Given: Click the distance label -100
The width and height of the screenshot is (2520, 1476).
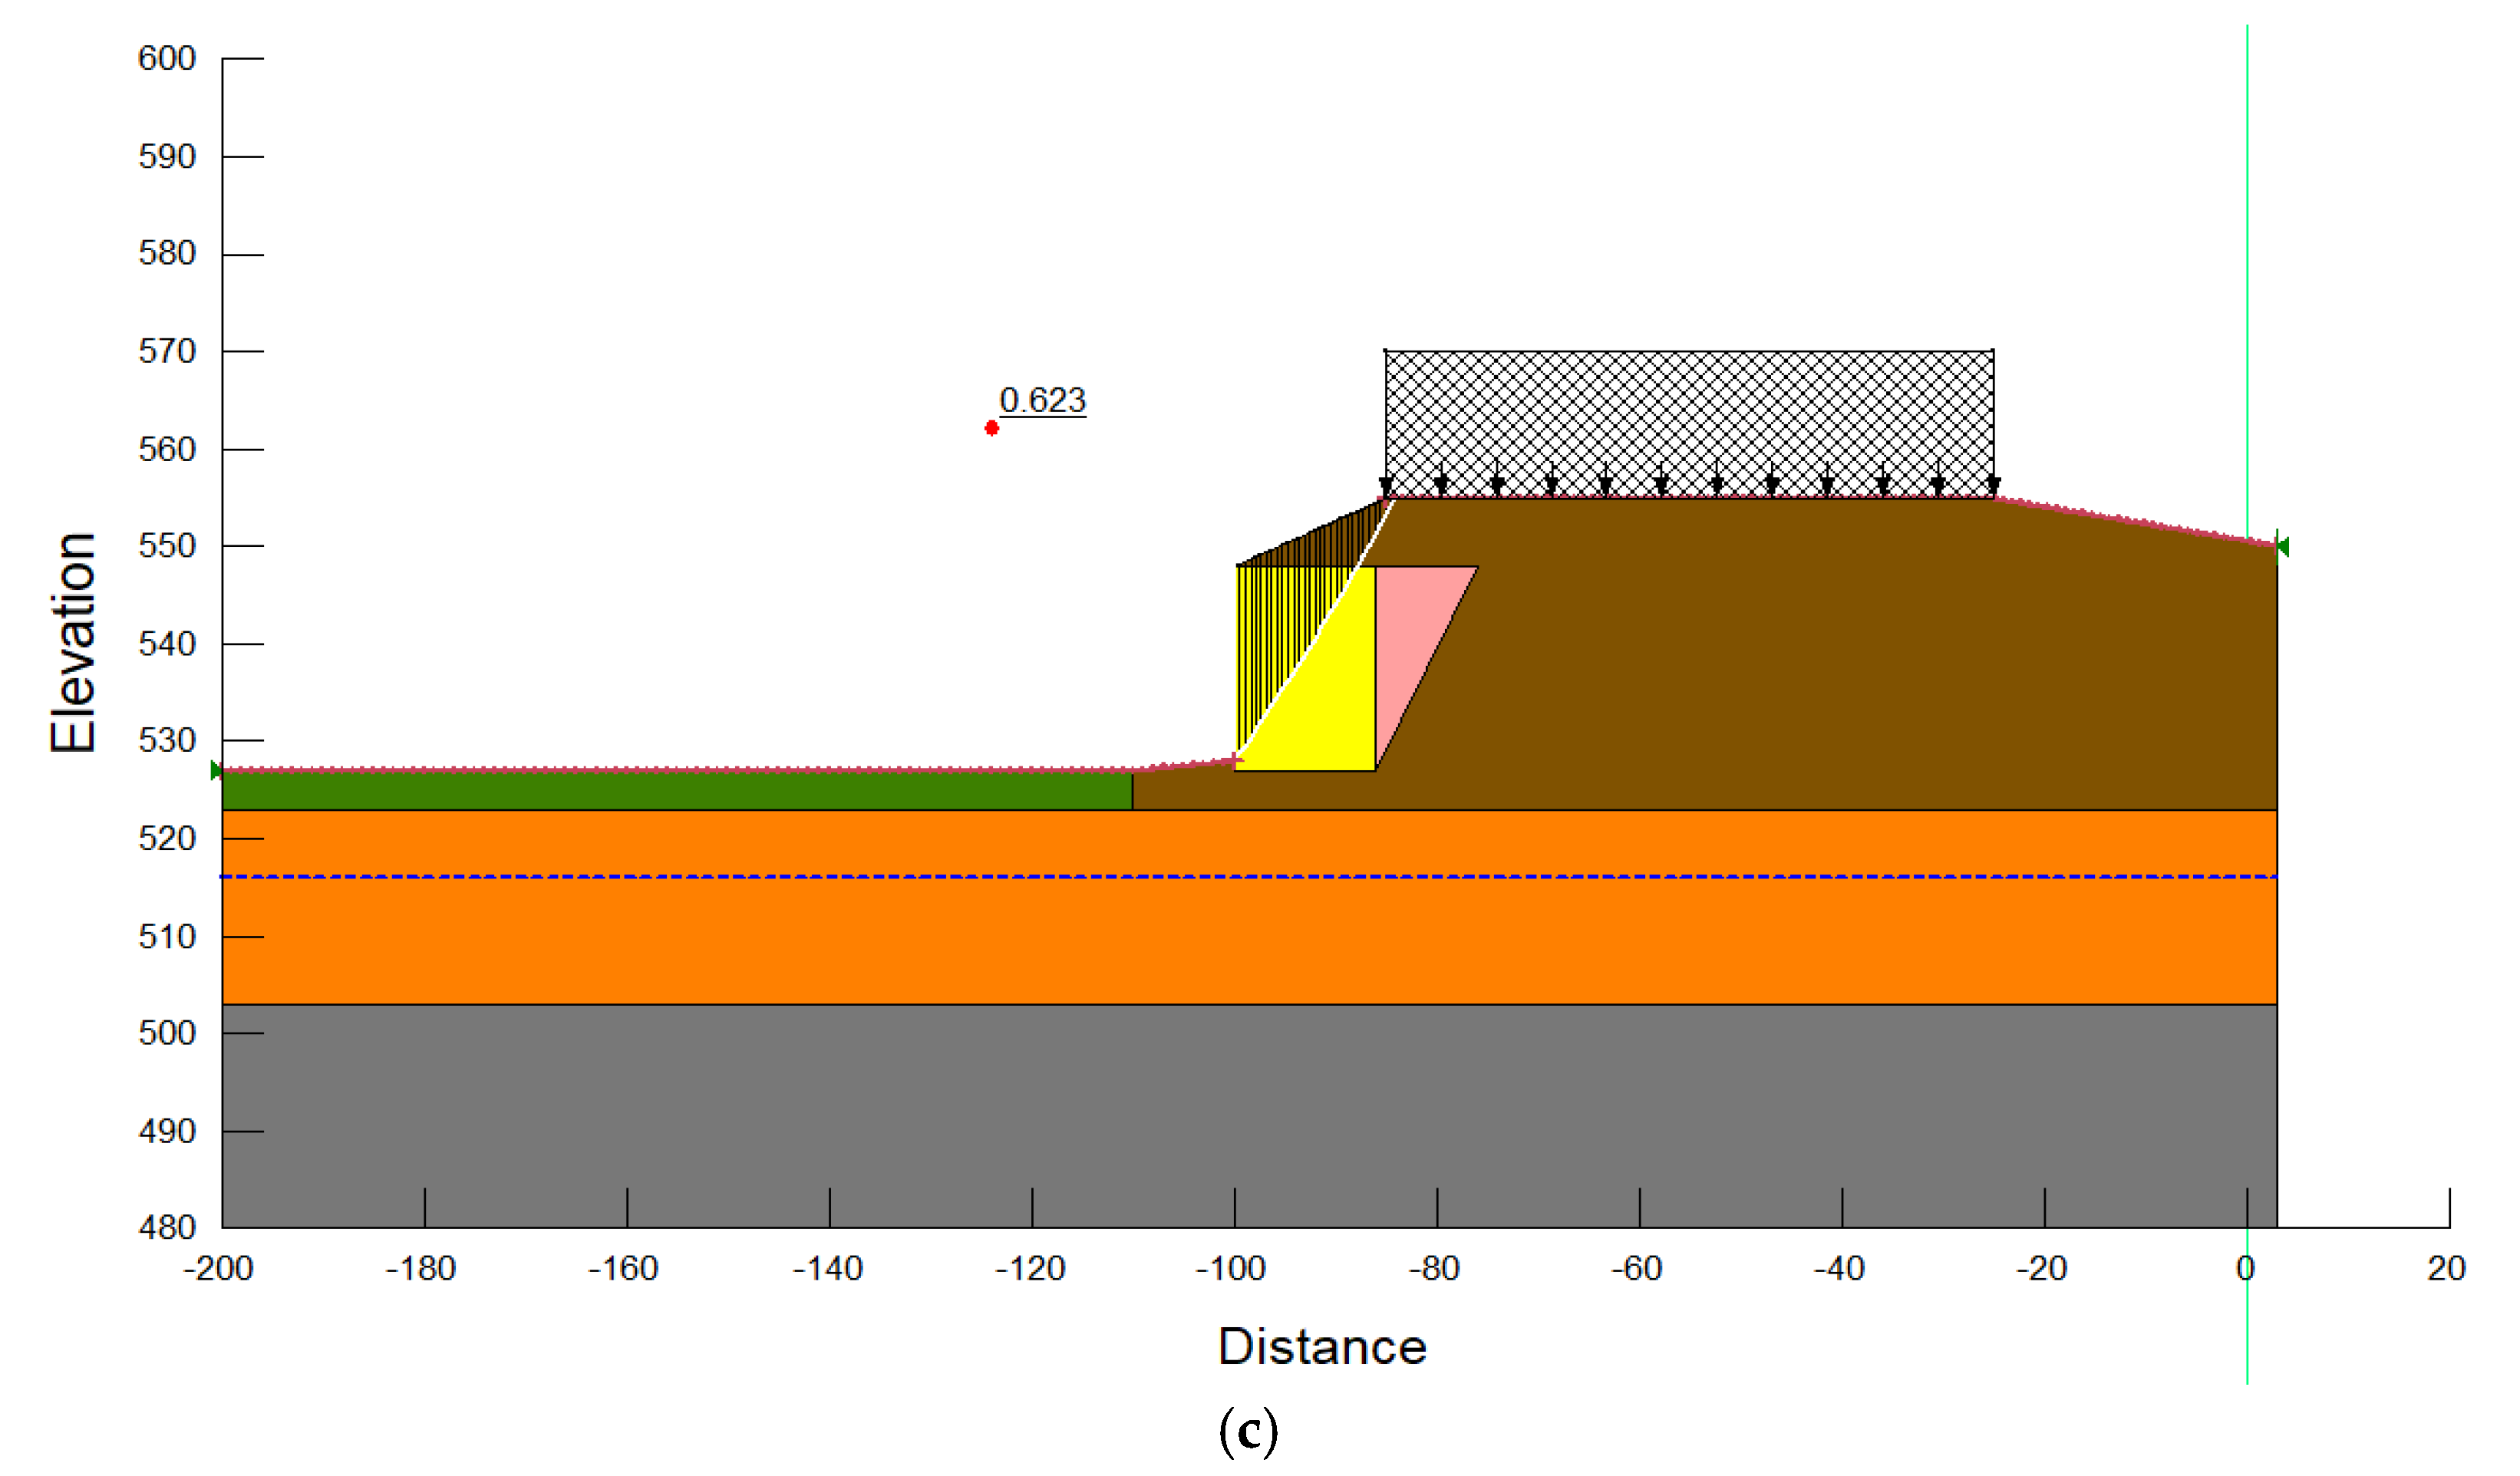Looking at the screenshot, I should point(1231,1268).
